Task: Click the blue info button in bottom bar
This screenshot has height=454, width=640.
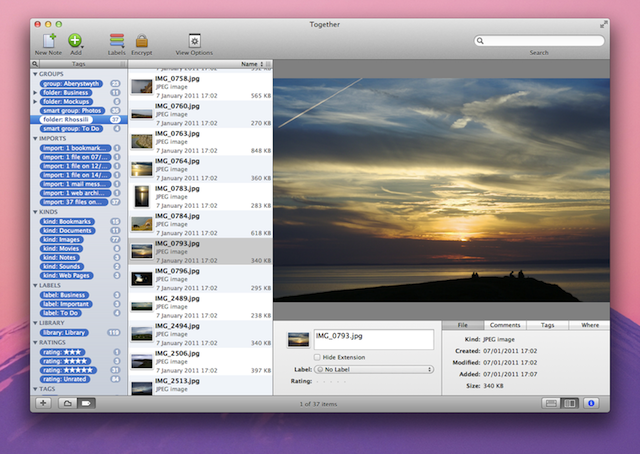Action: (x=591, y=403)
